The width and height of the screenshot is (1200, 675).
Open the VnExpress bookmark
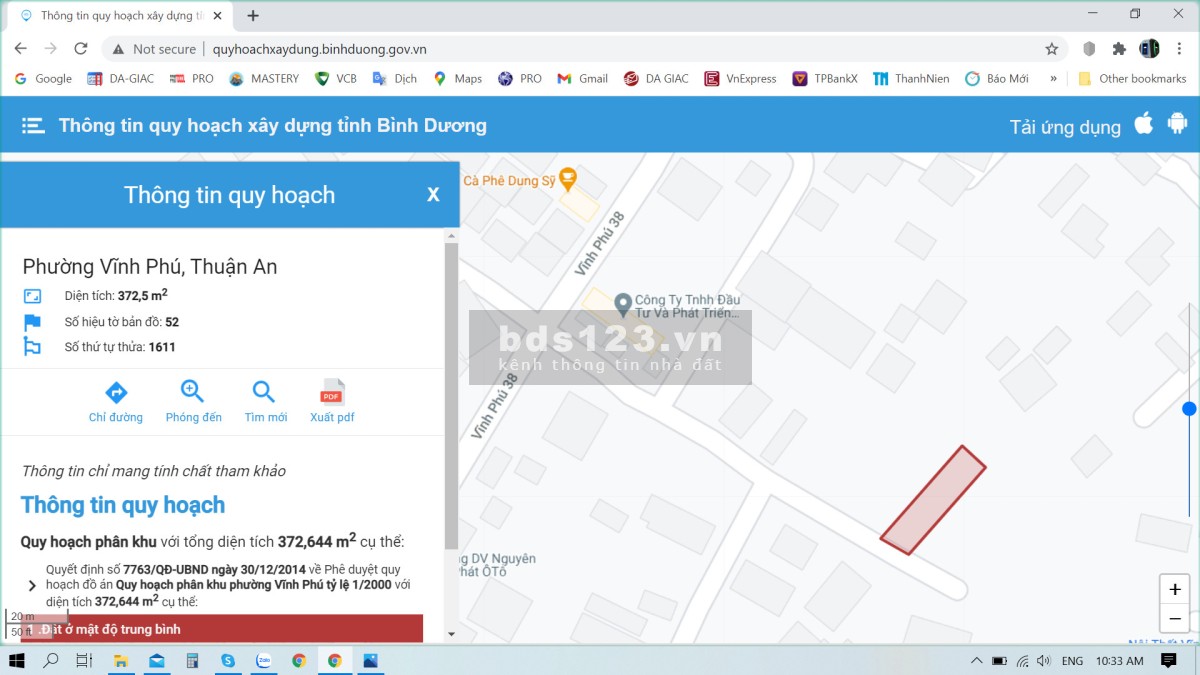pyautogui.click(x=741, y=78)
